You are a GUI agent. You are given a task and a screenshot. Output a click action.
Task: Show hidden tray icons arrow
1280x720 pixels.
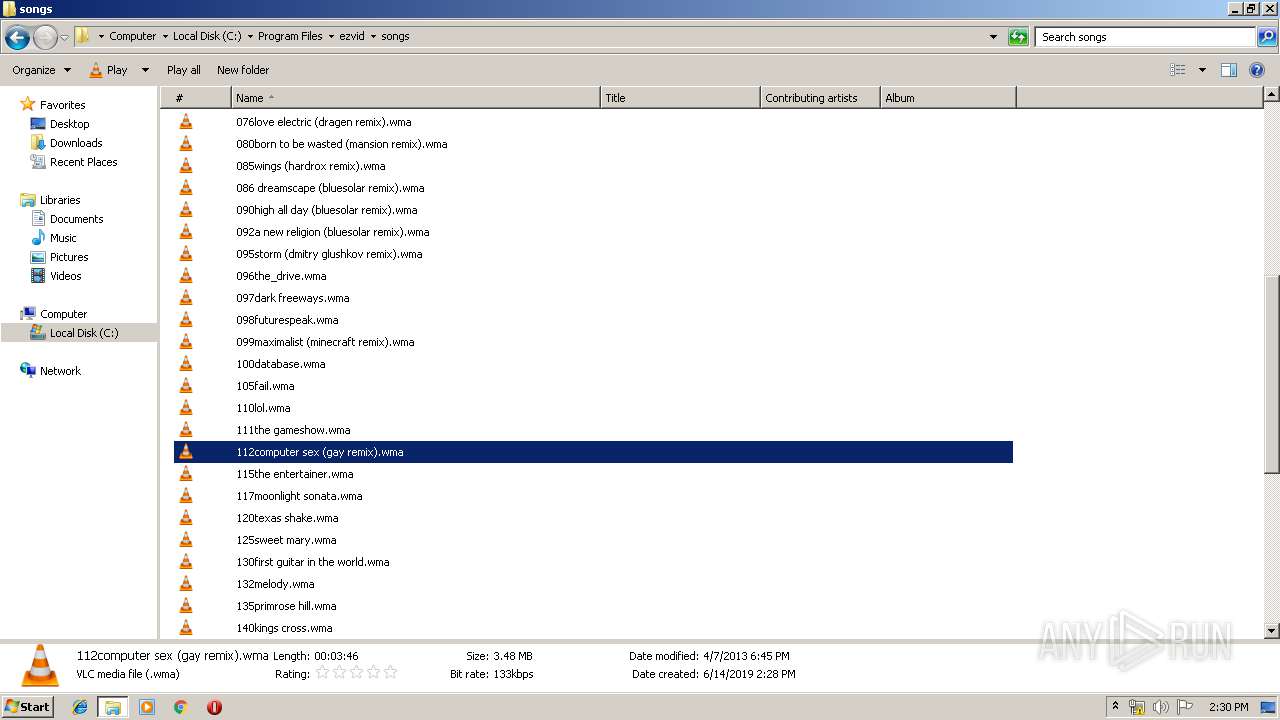[1115, 707]
